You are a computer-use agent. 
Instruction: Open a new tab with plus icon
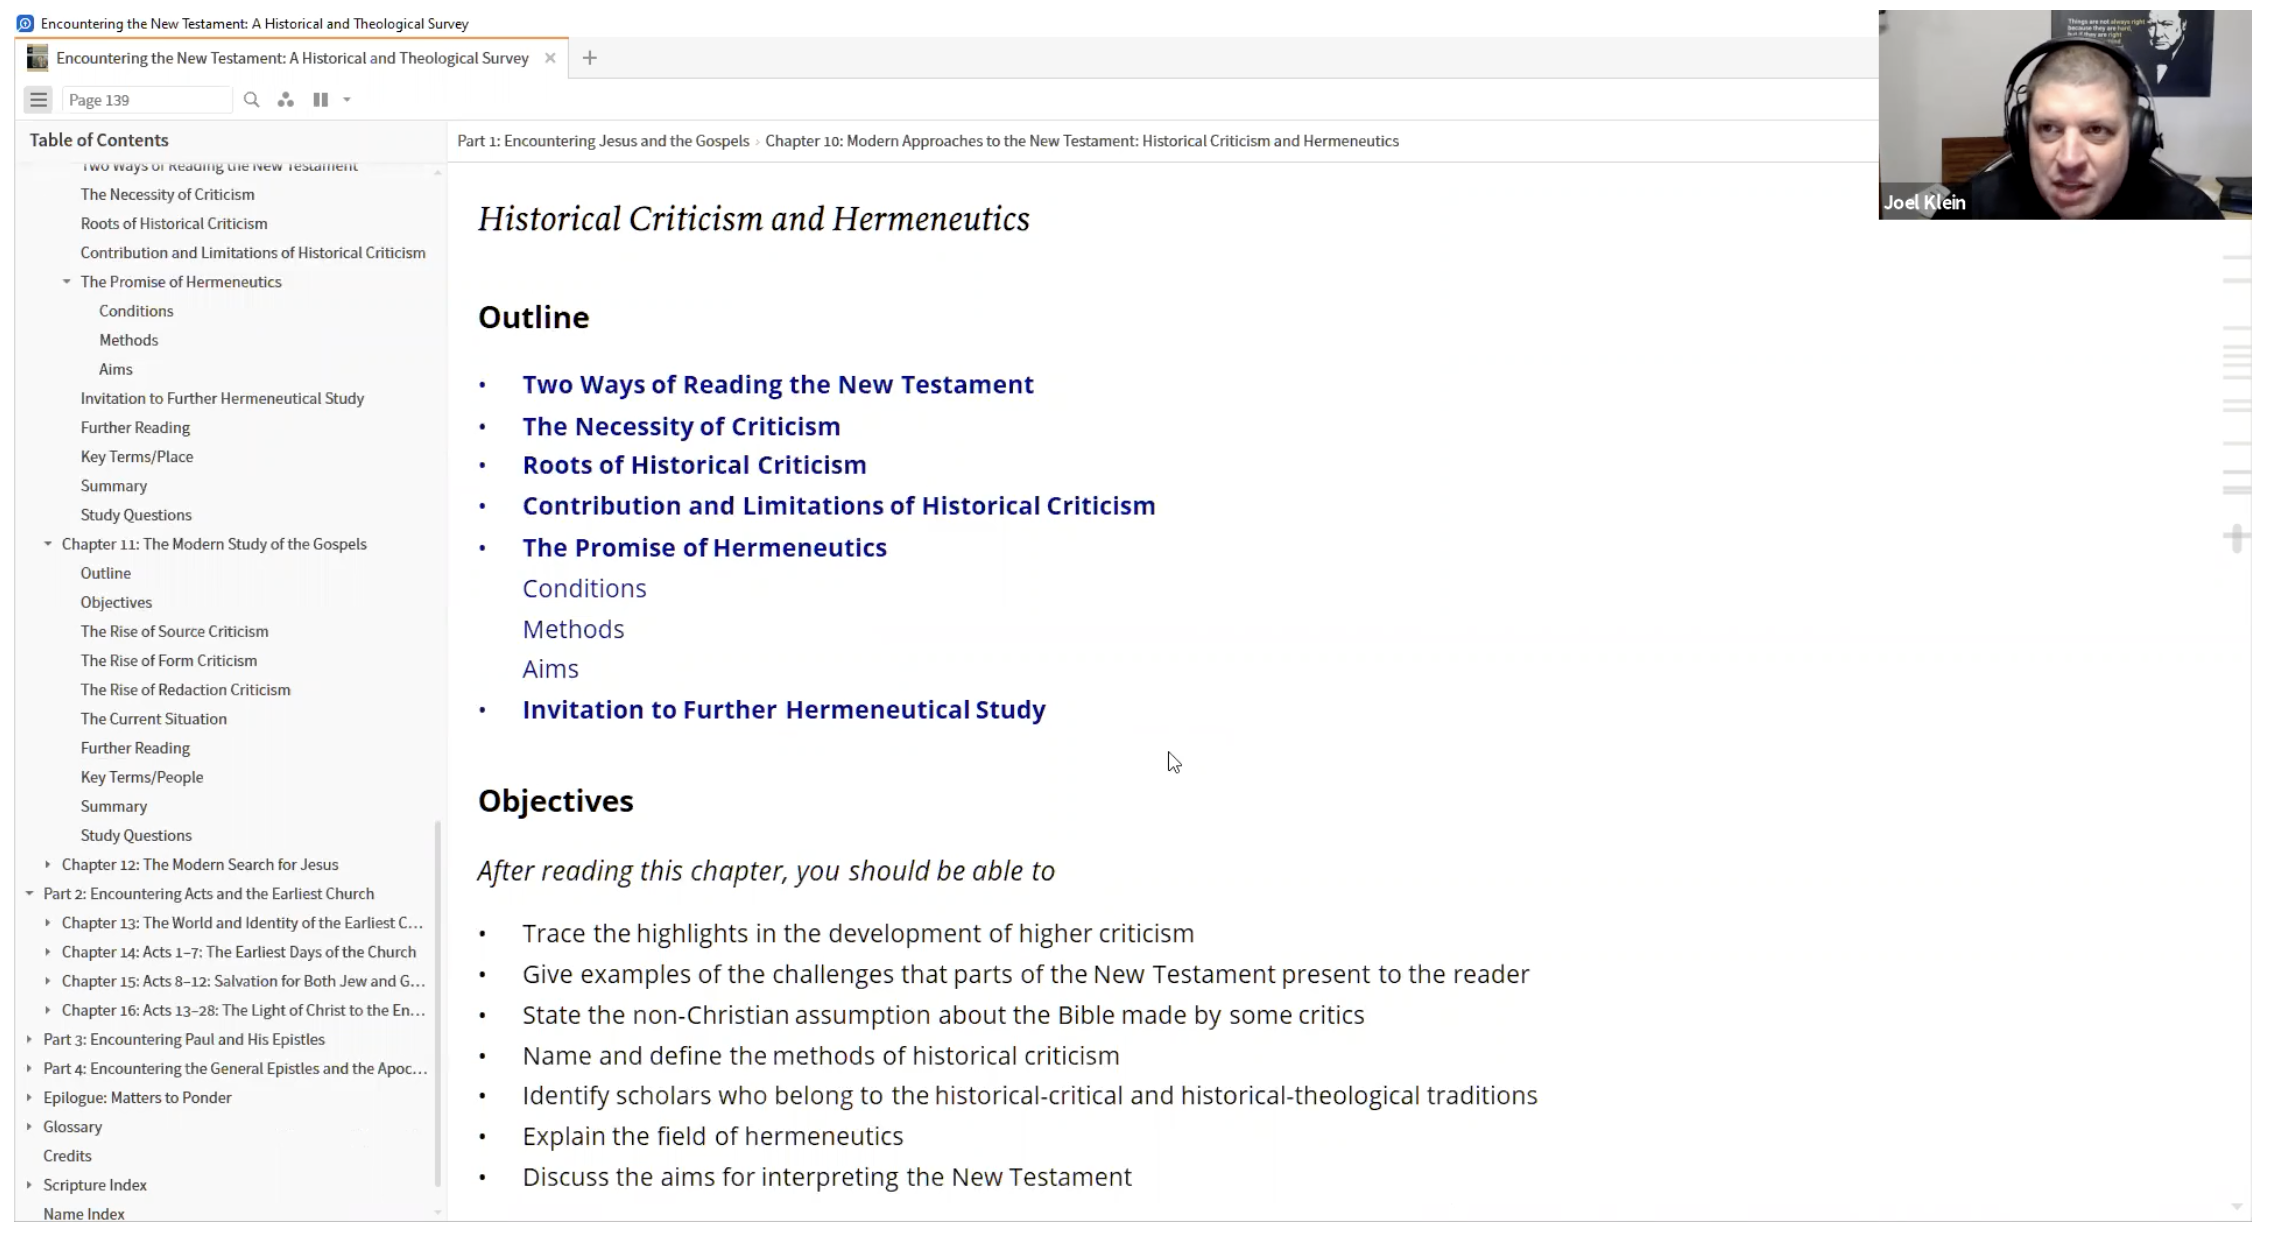(589, 58)
